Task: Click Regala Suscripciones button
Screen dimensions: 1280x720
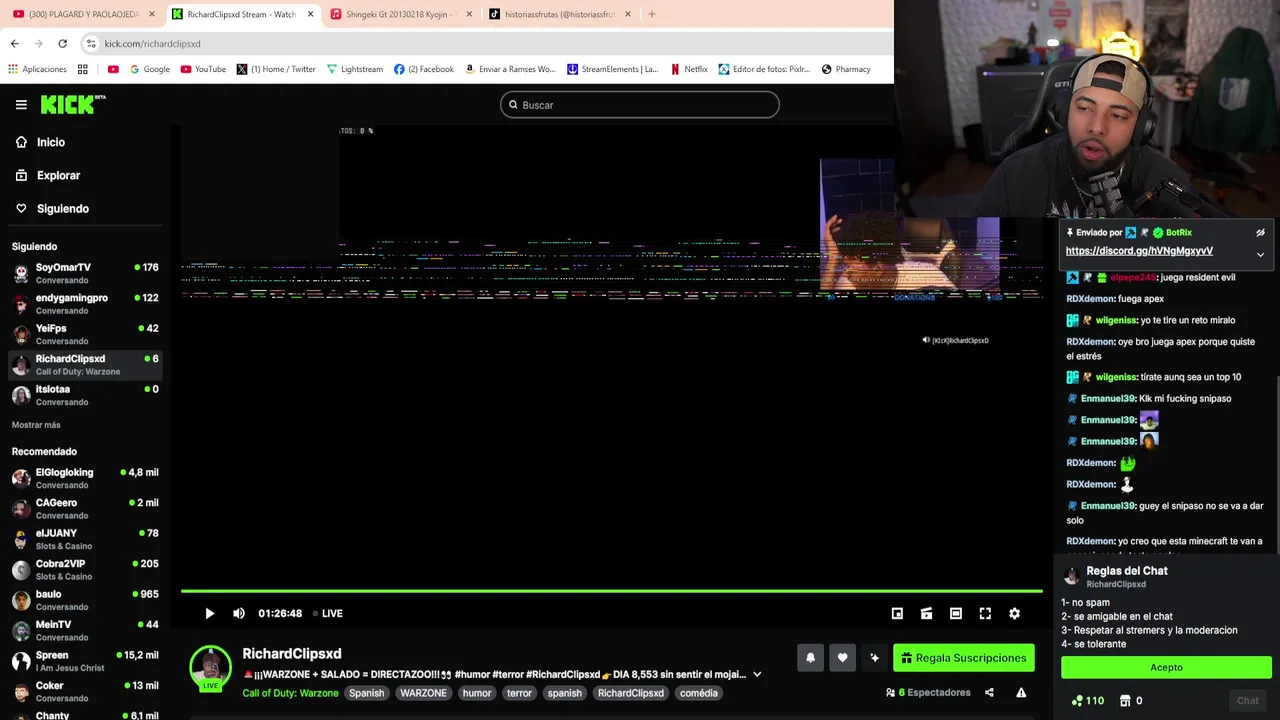Action: pos(963,657)
